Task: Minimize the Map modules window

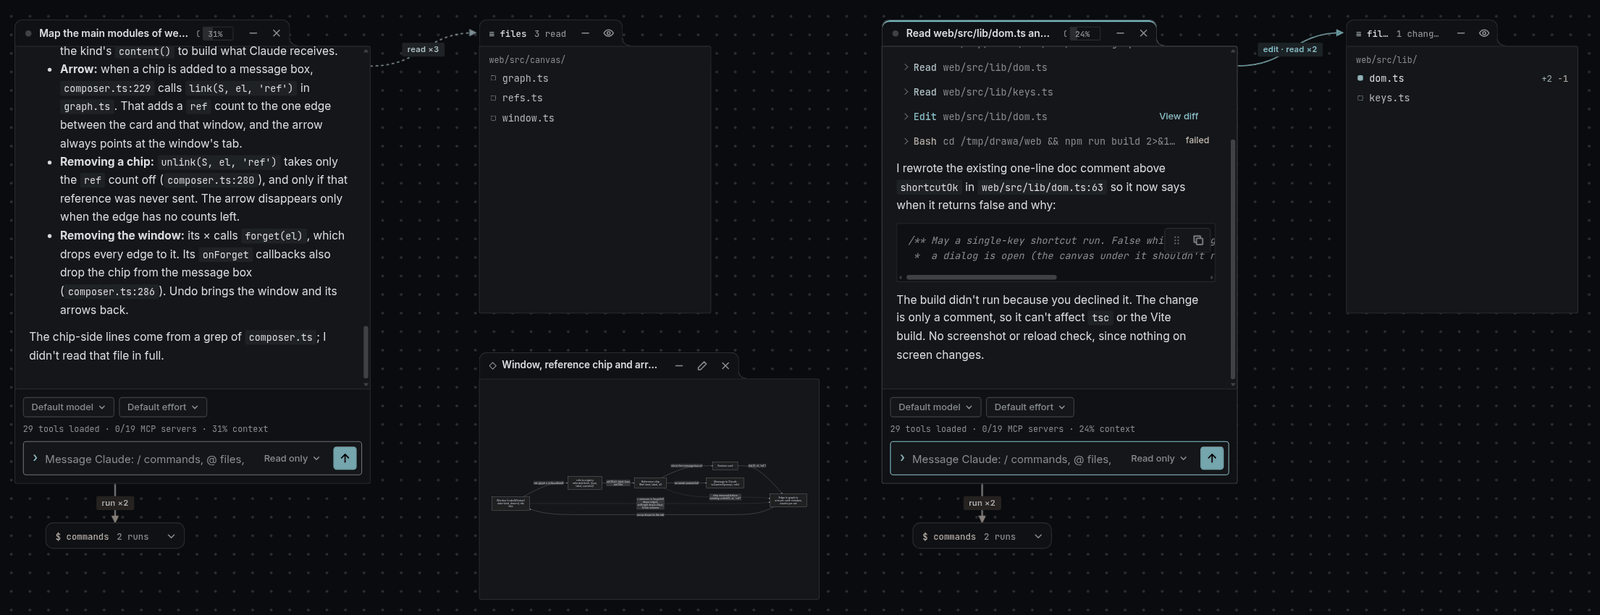Action: pyautogui.click(x=253, y=33)
